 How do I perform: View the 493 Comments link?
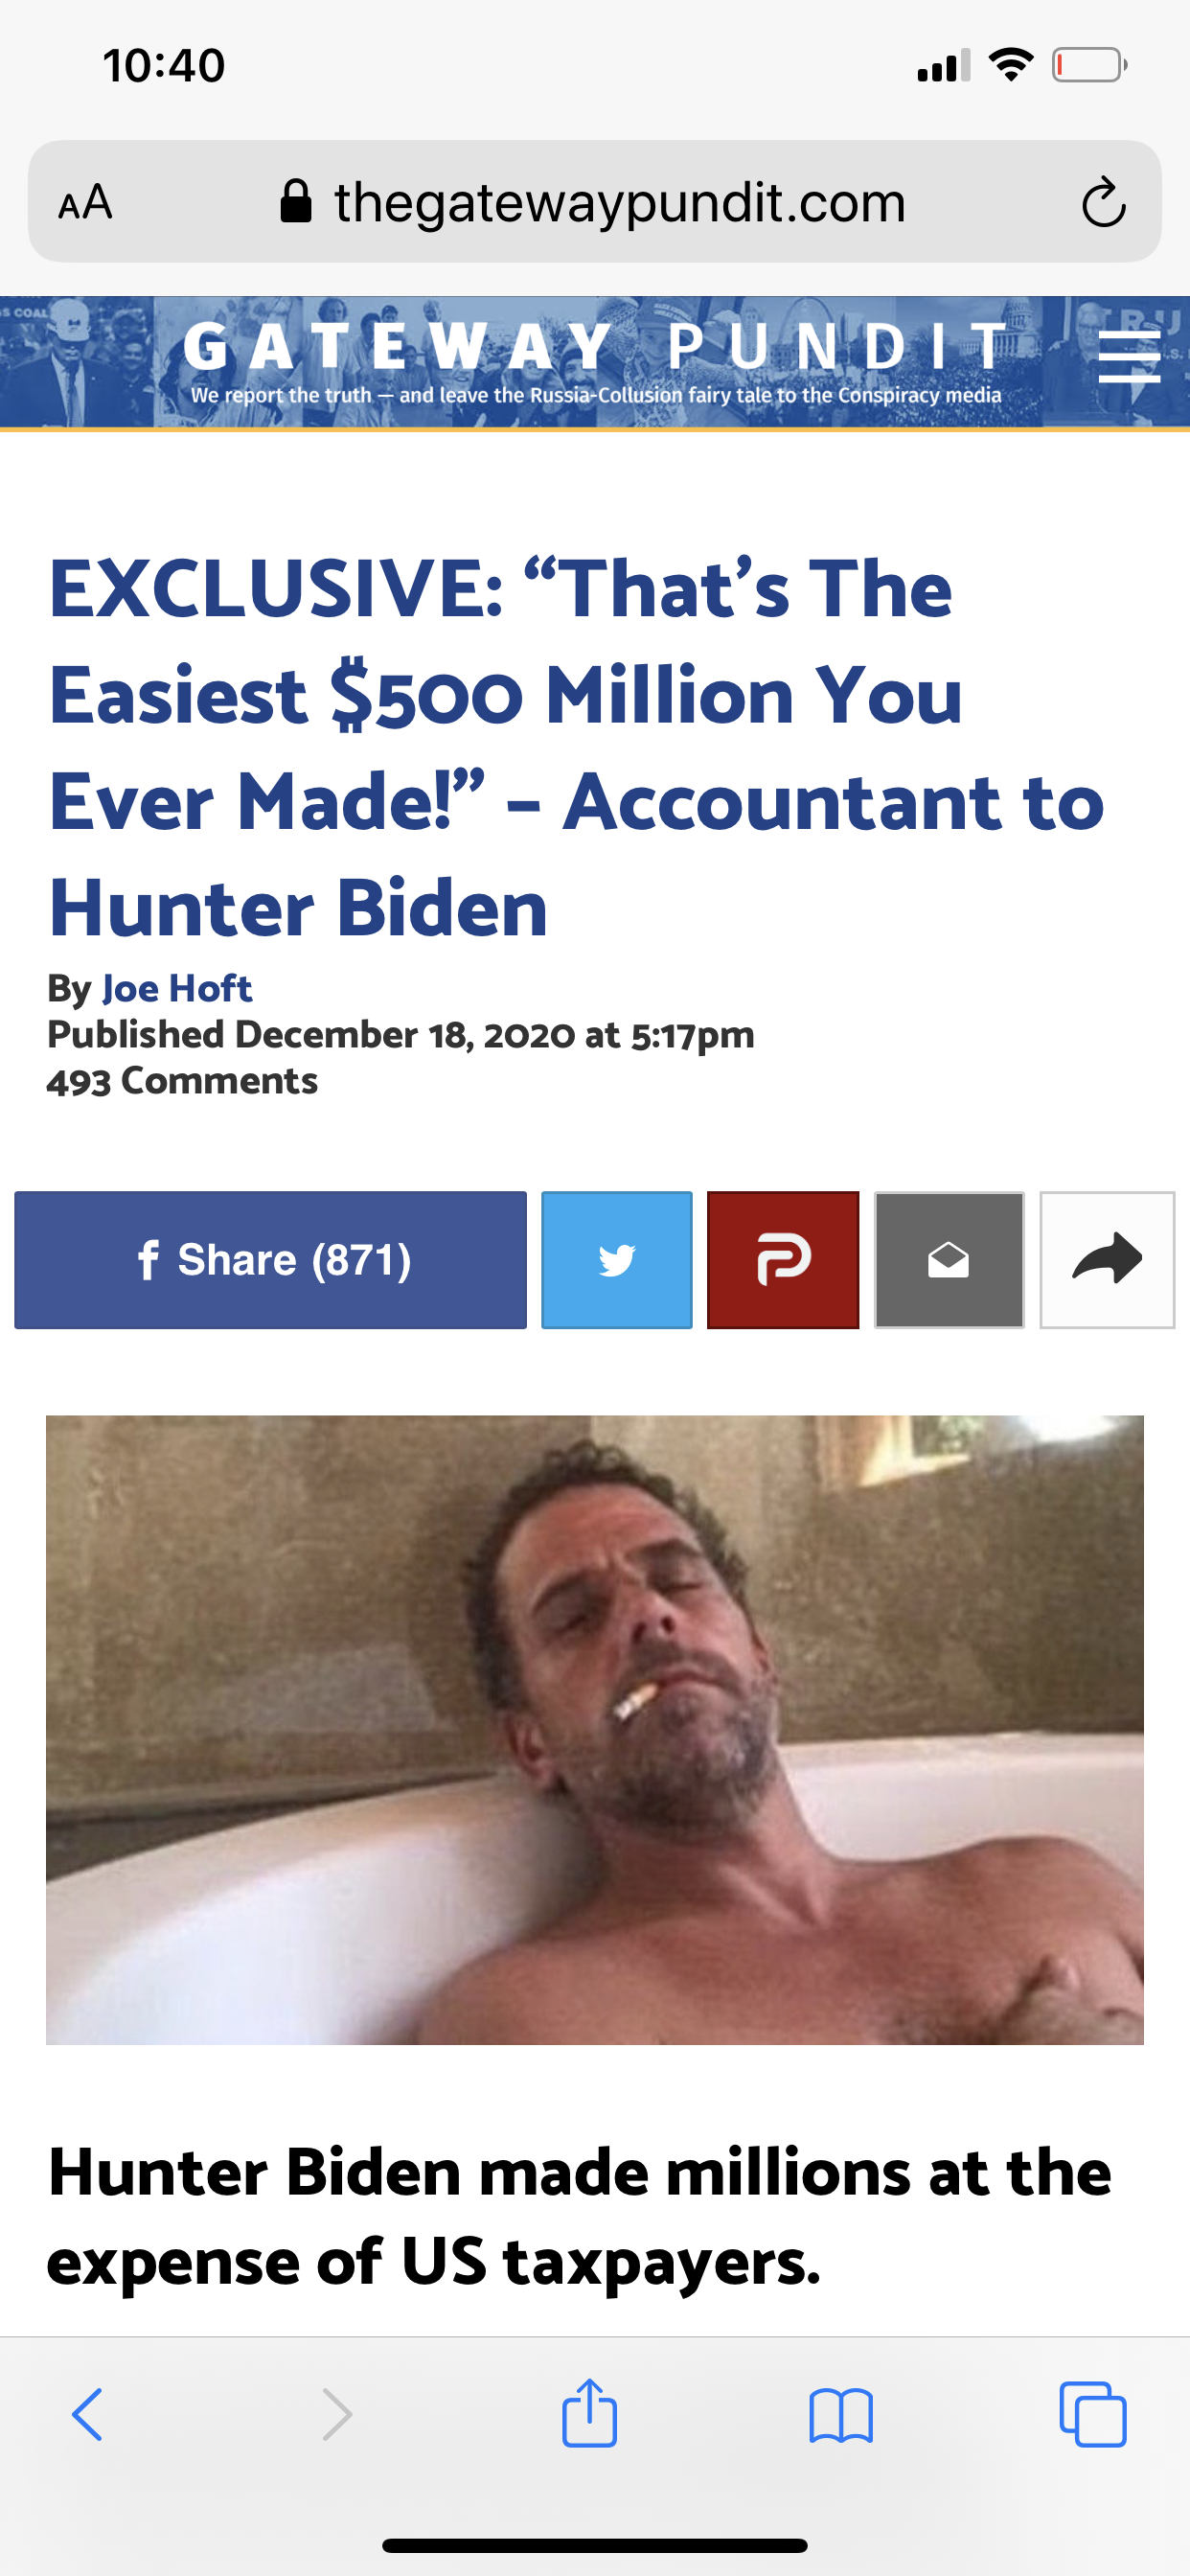[x=182, y=1081]
